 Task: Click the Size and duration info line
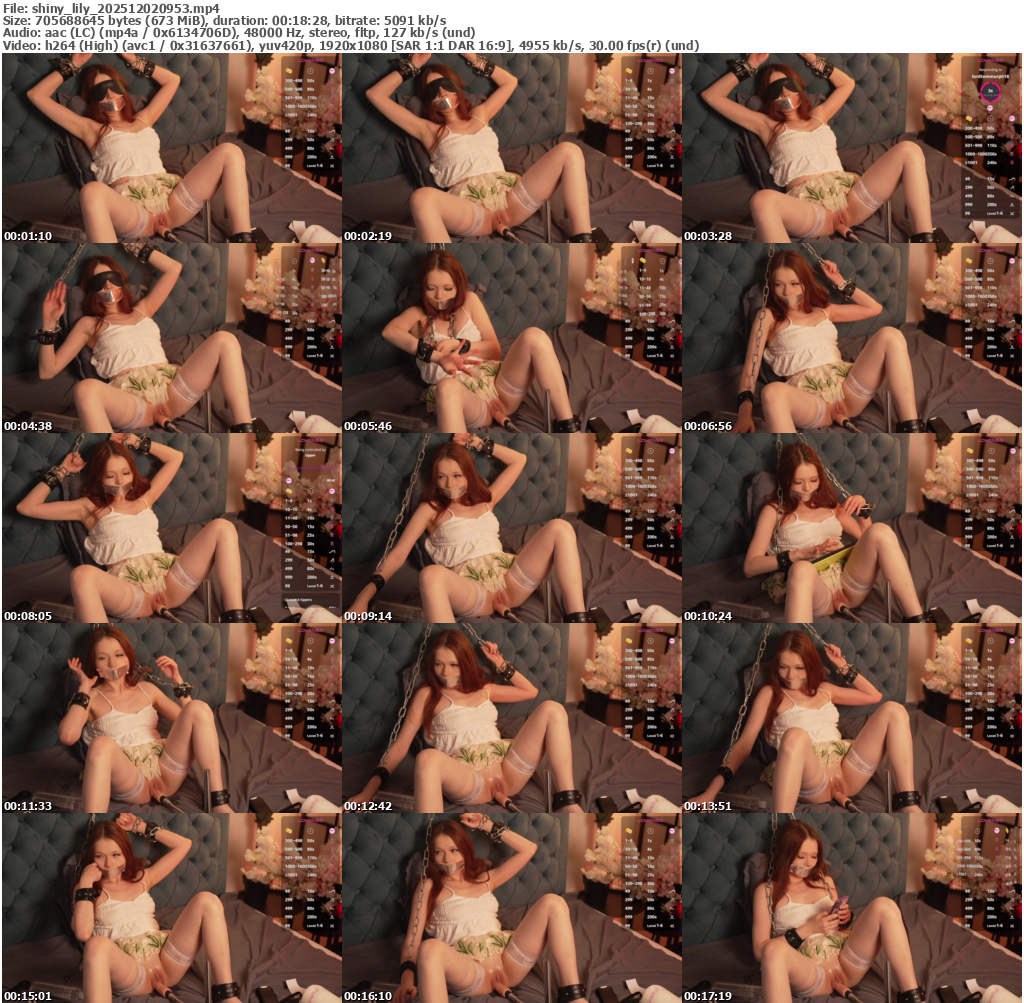pos(225,21)
